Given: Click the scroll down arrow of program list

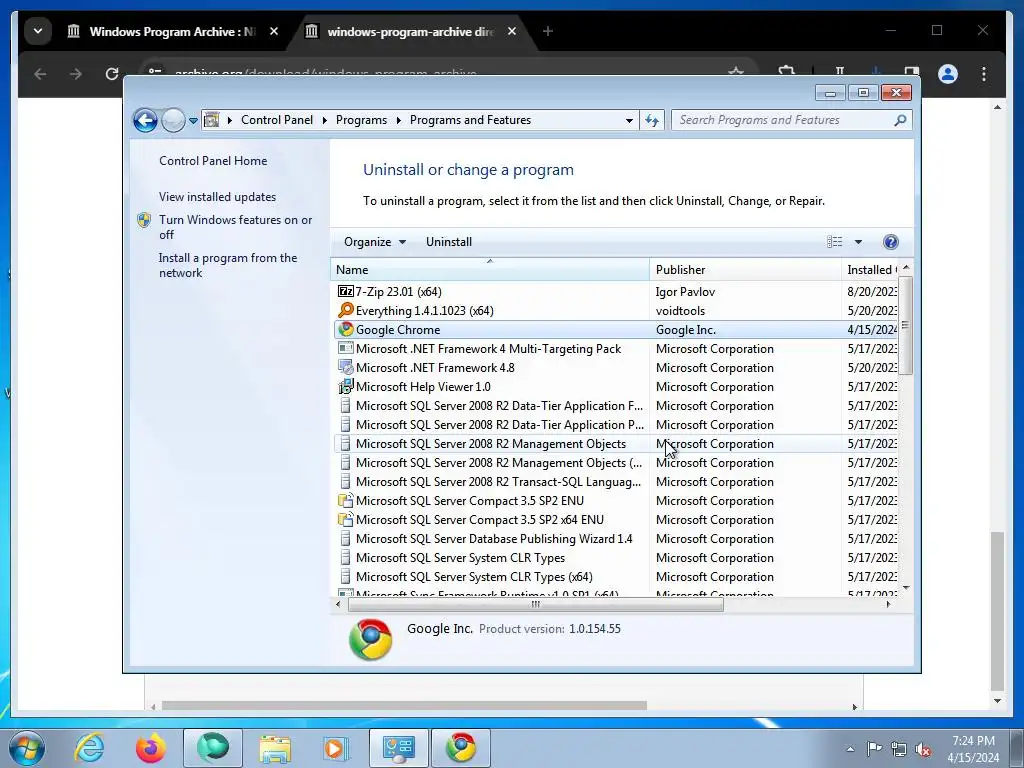Looking at the screenshot, I should (x=906, y=588).
